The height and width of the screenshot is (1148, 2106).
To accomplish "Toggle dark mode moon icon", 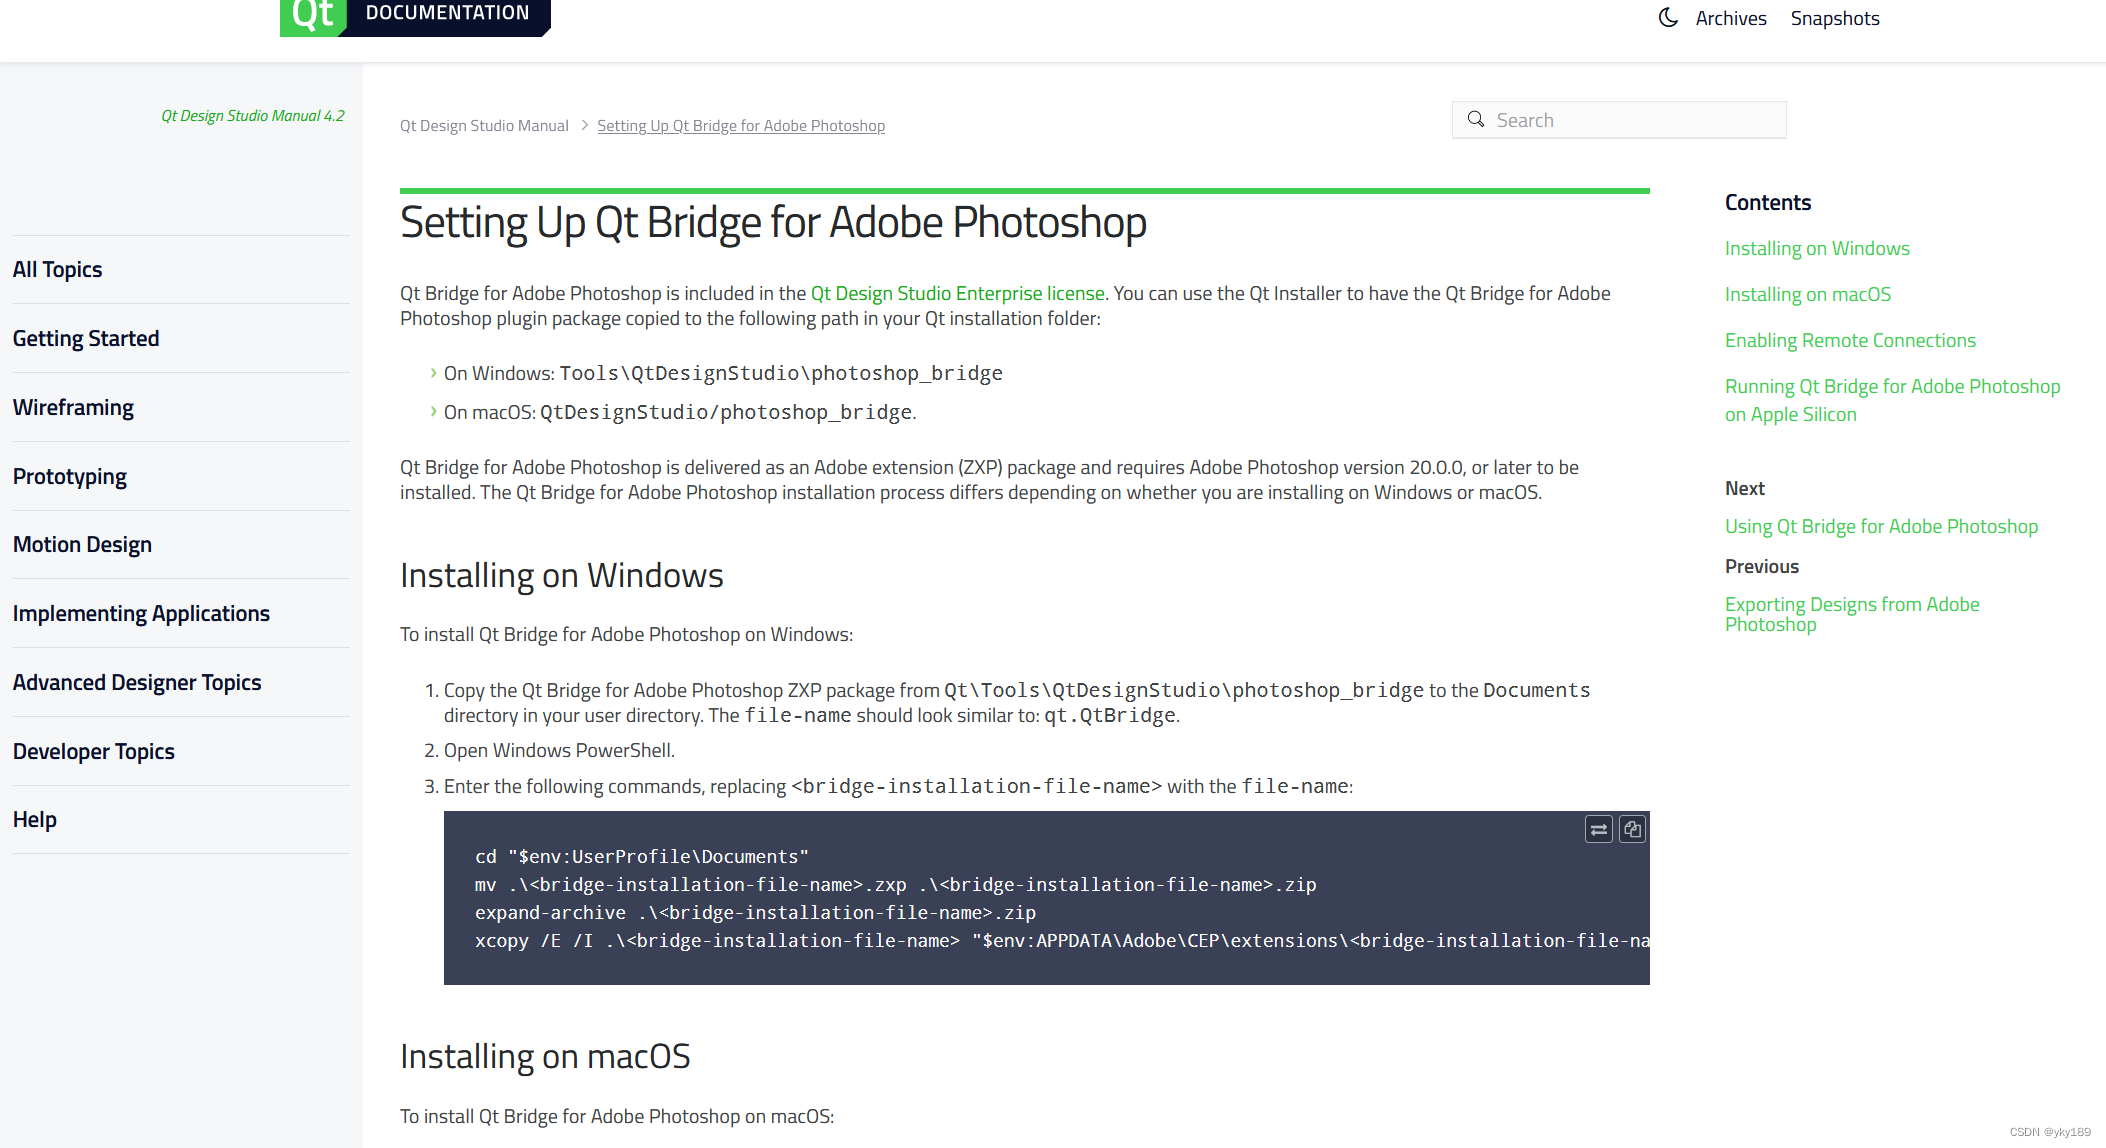I will coord(1668,18).
